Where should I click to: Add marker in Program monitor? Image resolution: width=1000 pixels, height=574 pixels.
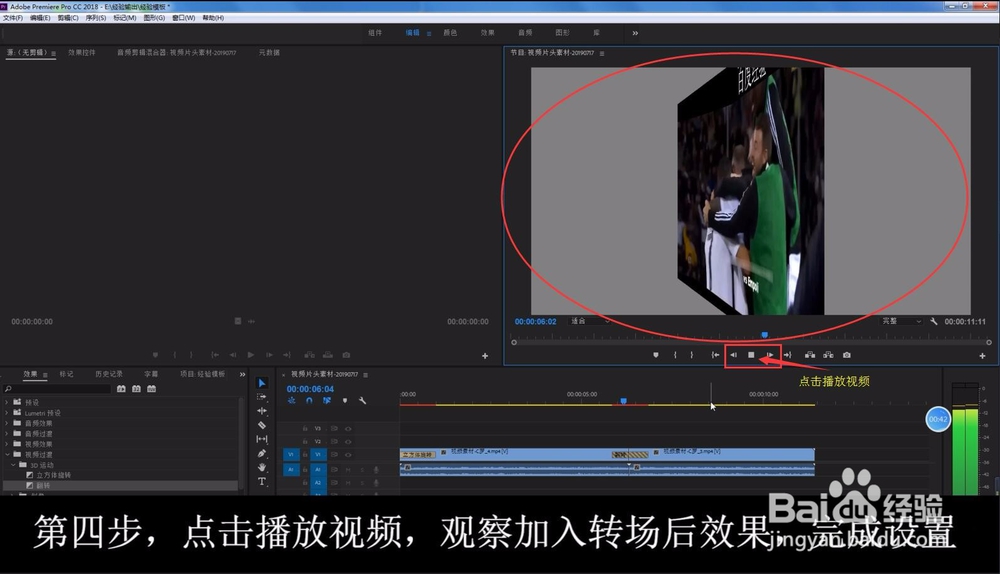point(656,355)
